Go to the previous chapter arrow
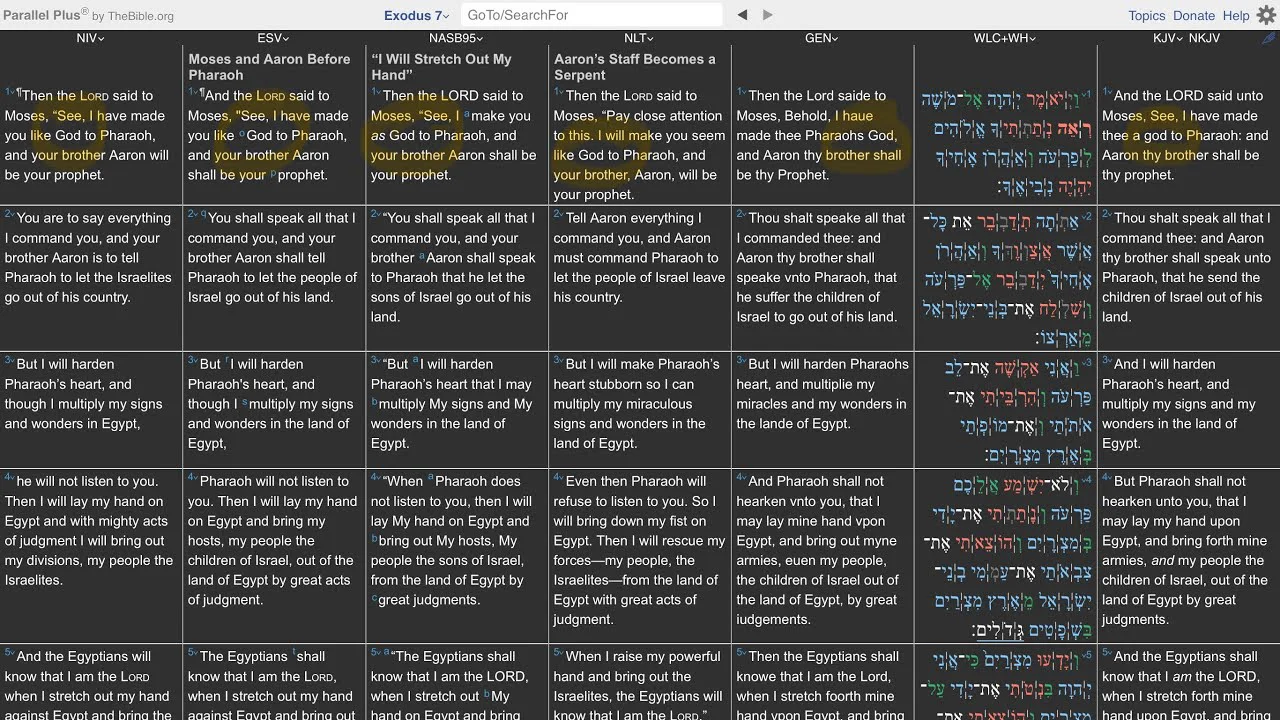Image resolution: width=1280 pixels, height=720 pixels. pyautogui.click(x=742, y=15)
